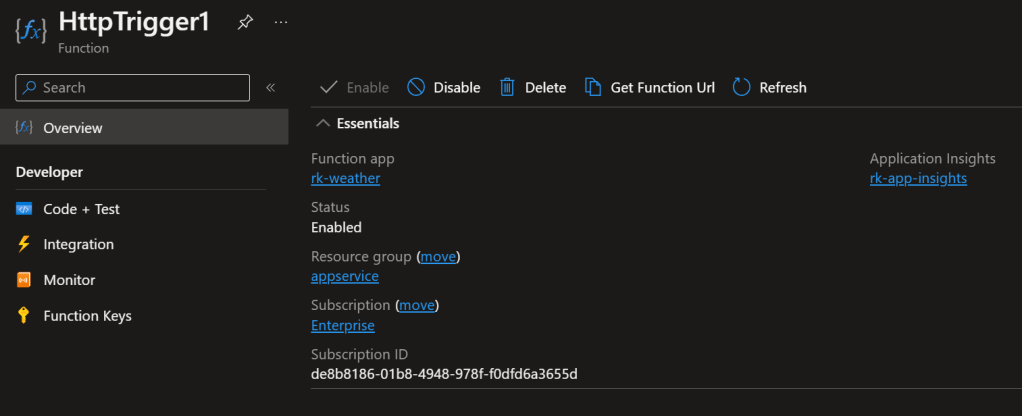Viewport: 1022px width, 416px height.
Task: Open the rk-weather function app link
Action: point(345,178)
